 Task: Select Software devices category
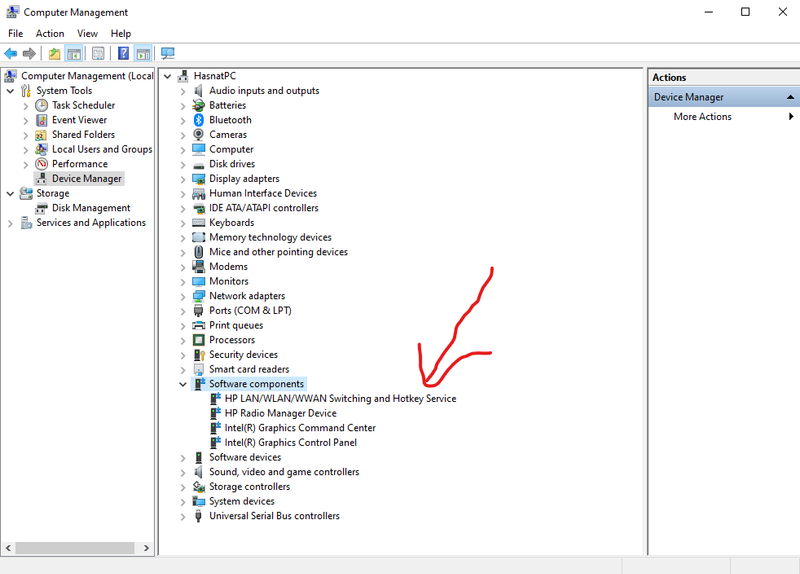(x=245, y=458)
